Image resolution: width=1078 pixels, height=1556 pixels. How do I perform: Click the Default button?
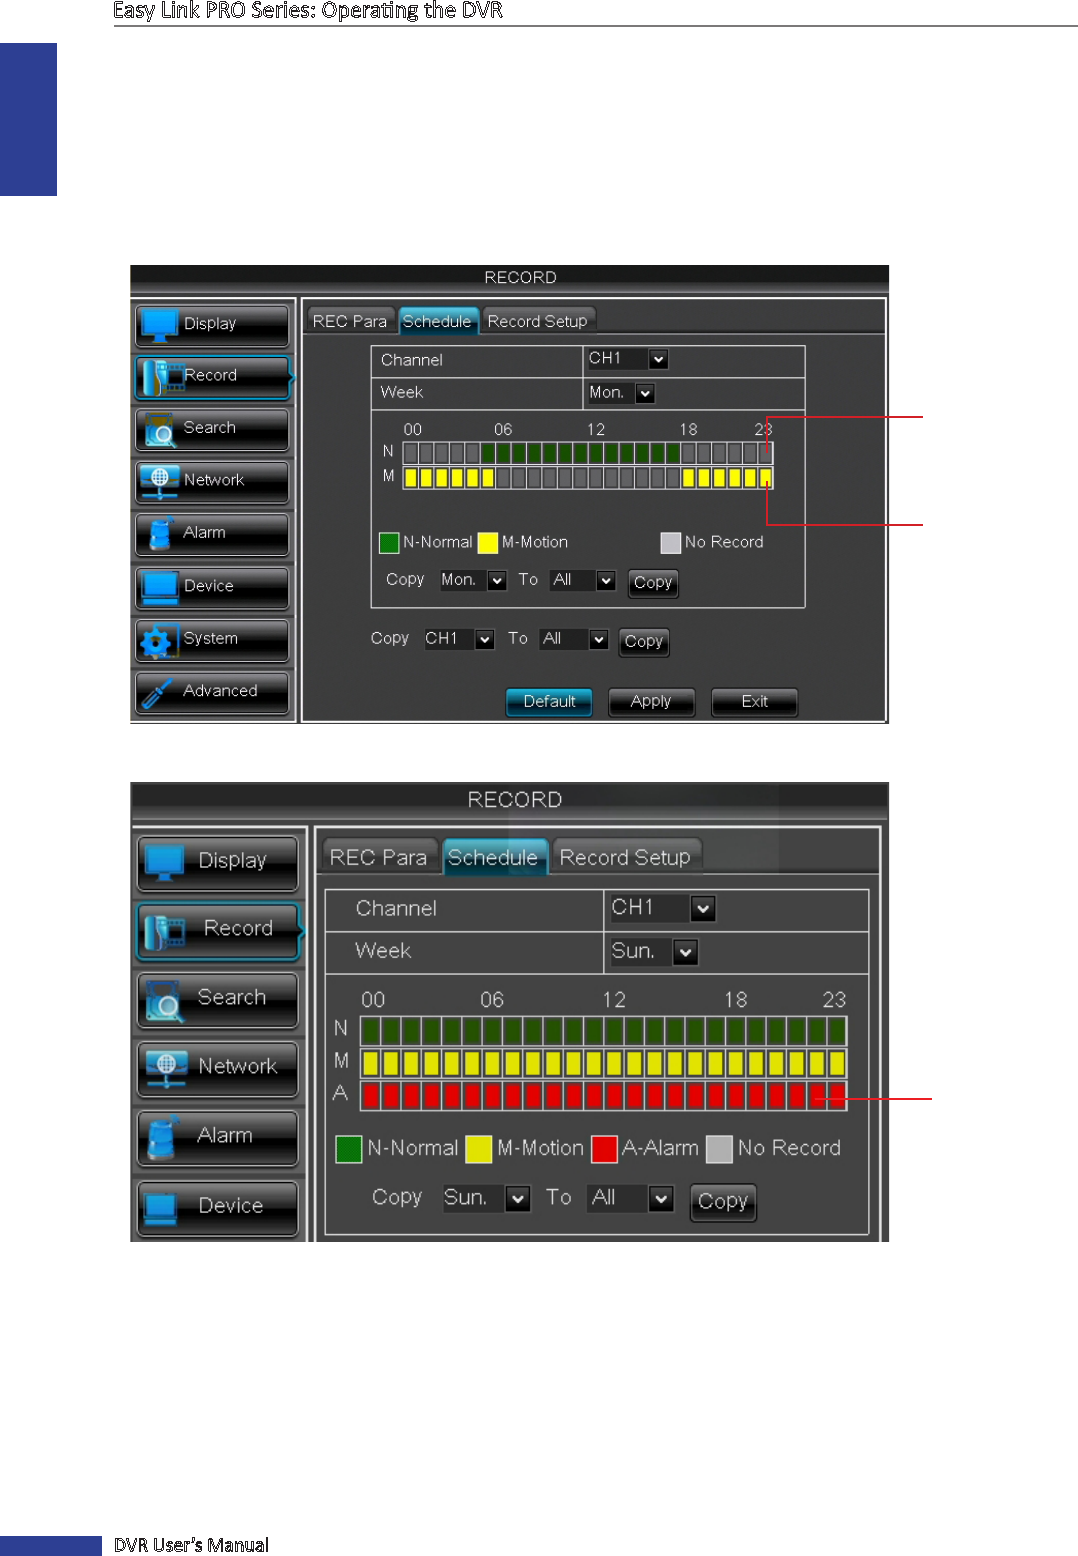tap(549, 702)
